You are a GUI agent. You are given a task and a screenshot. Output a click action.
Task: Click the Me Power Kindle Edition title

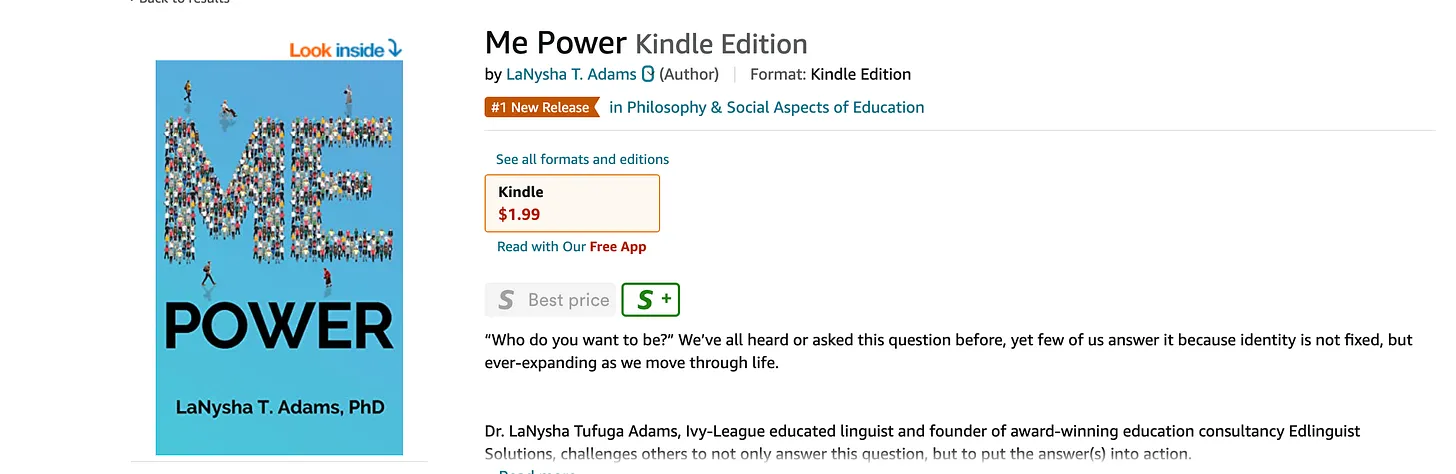click(646, 43)
